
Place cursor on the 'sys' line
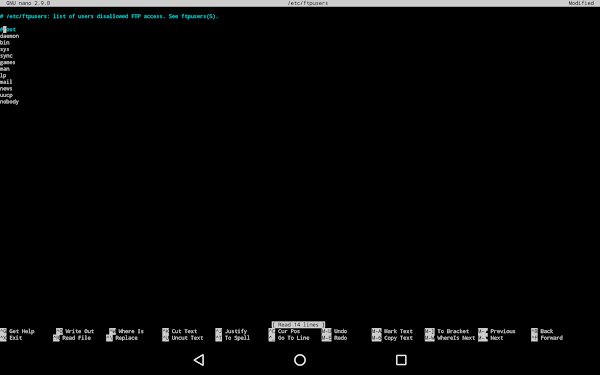point(5,49)
